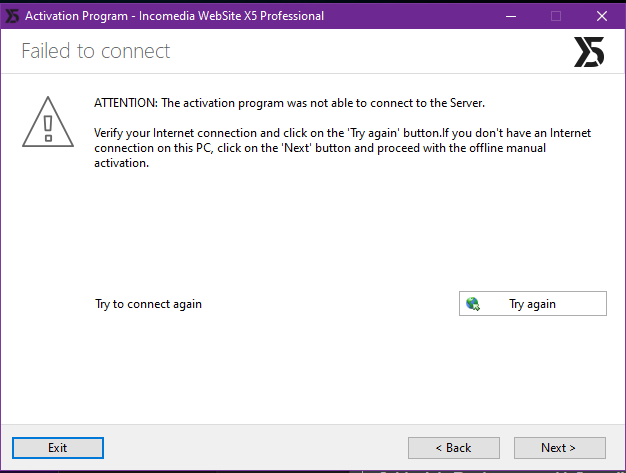Screen dimensions: 626x473
Task: Retry the connection with Try again
Action: [x=533, y=304]
